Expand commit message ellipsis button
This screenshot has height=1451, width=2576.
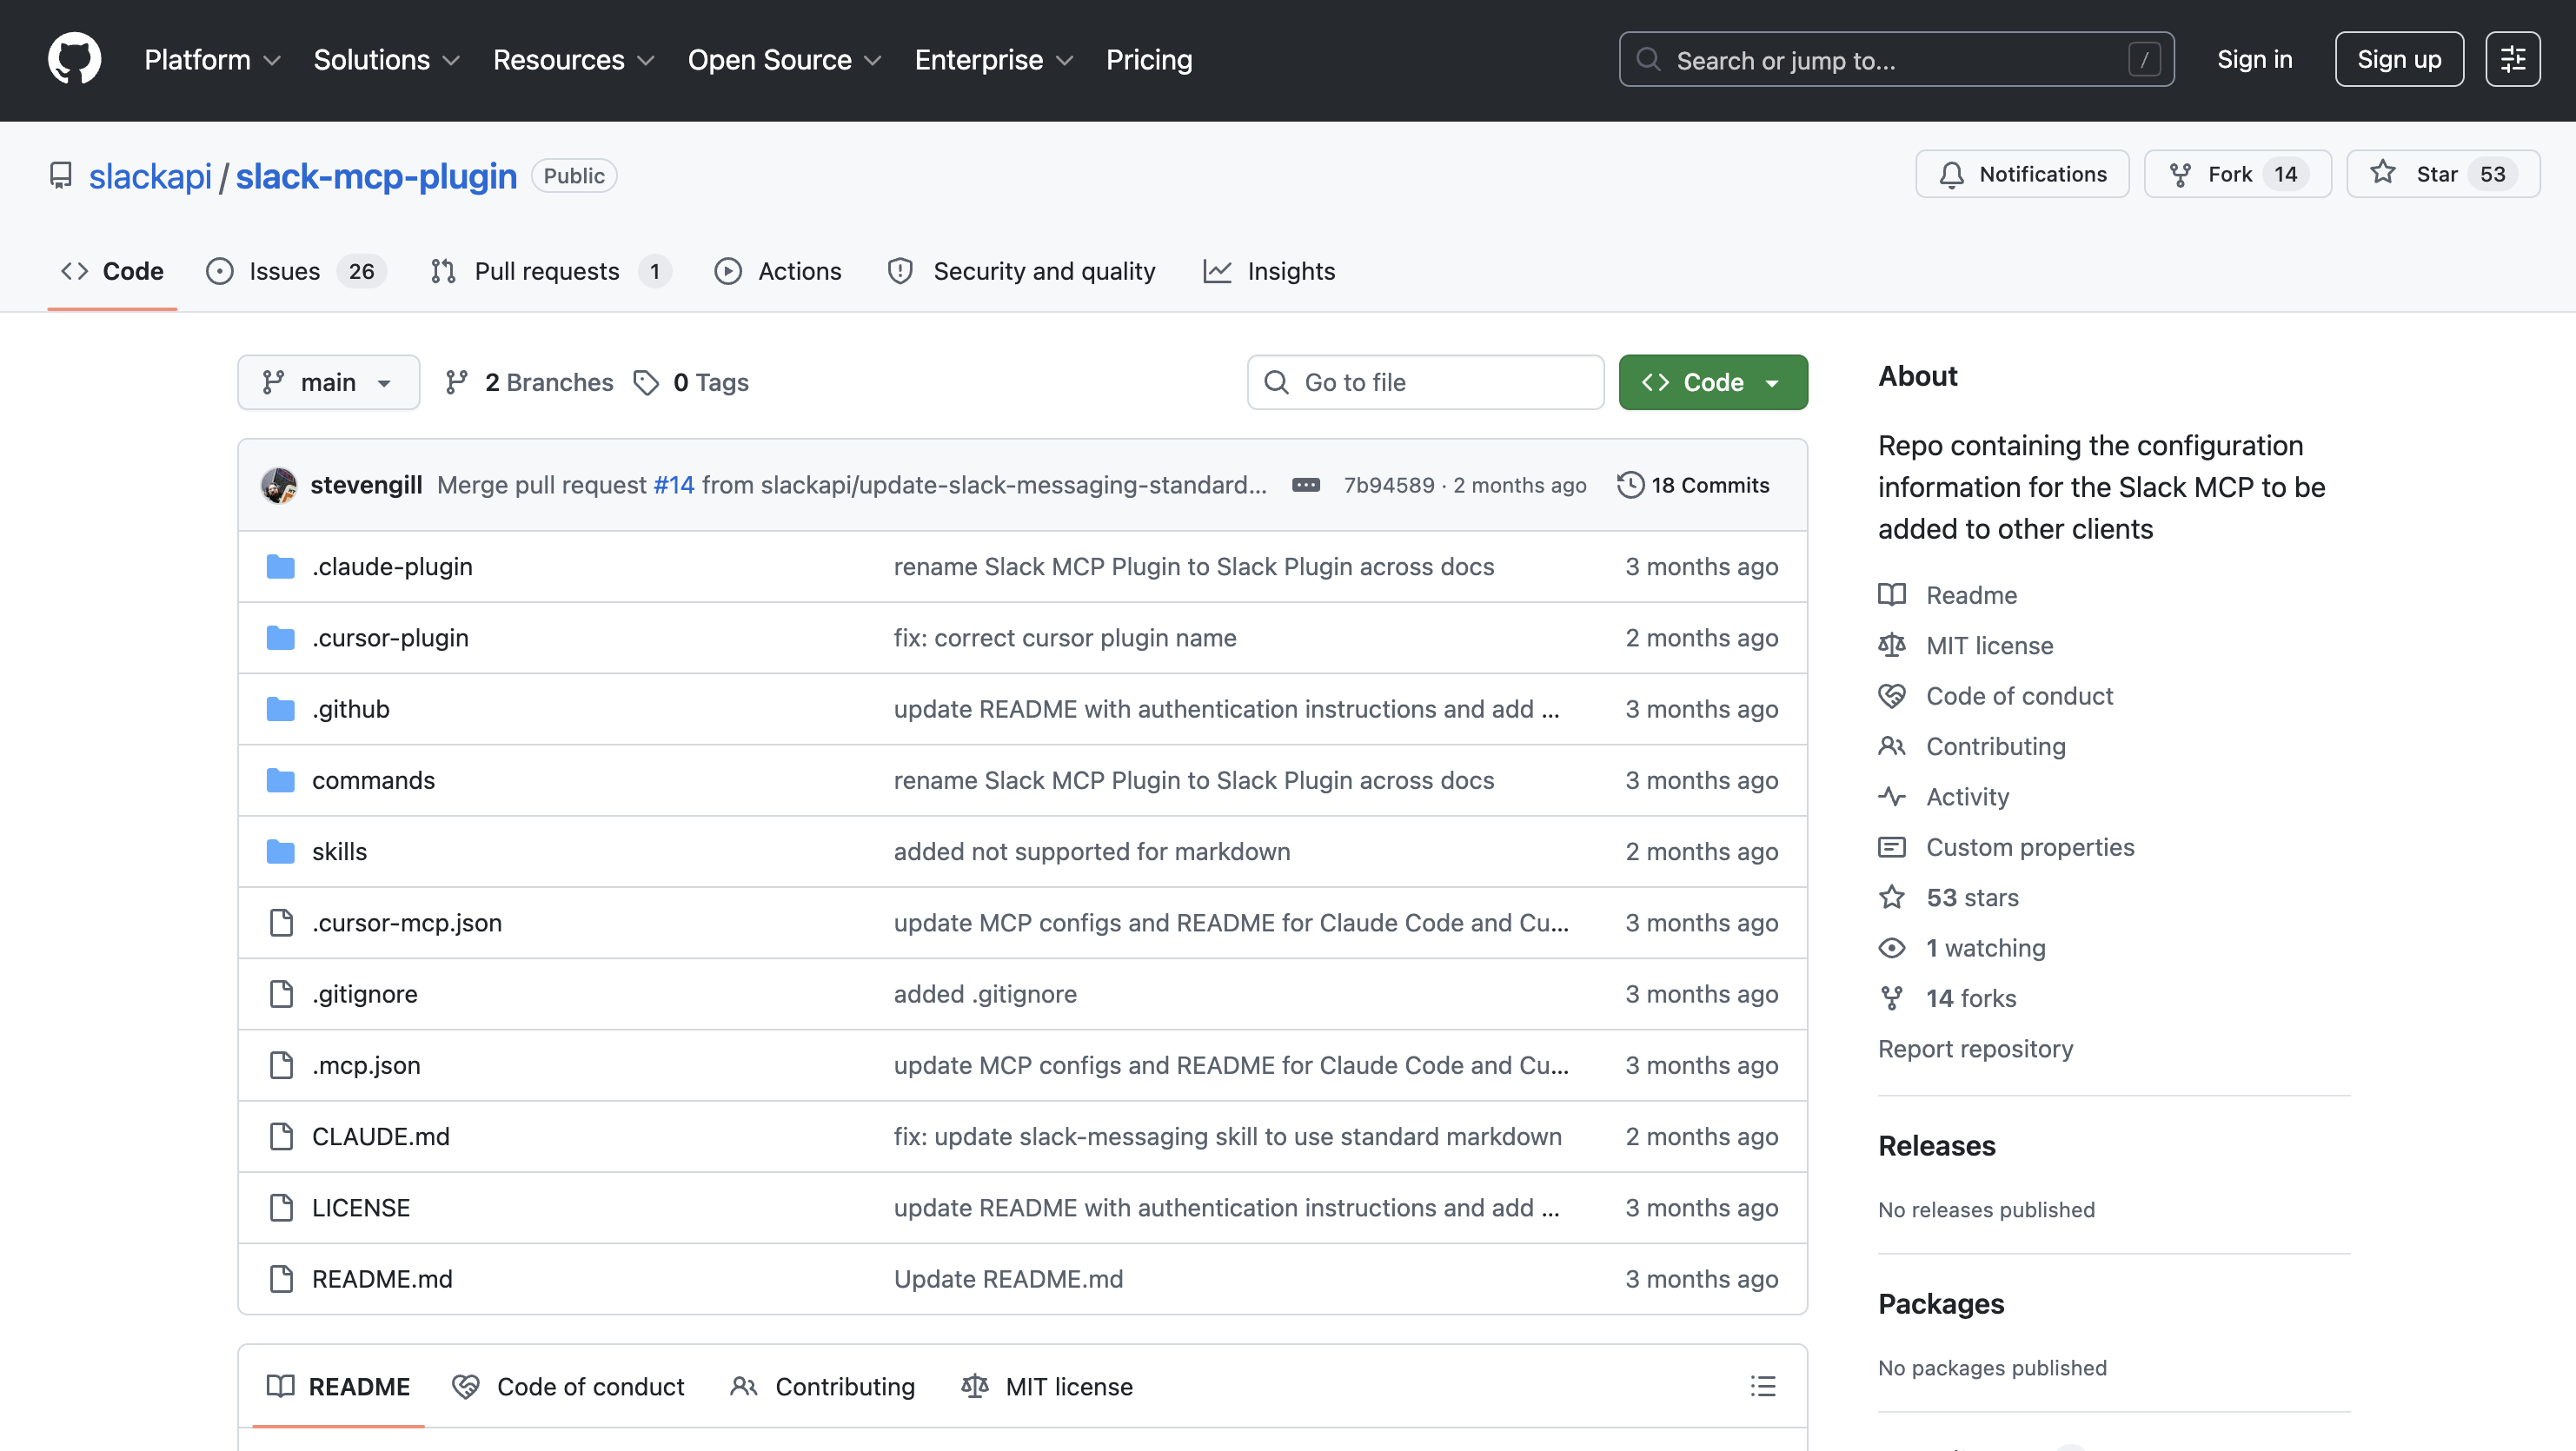tap(1306, 485)
